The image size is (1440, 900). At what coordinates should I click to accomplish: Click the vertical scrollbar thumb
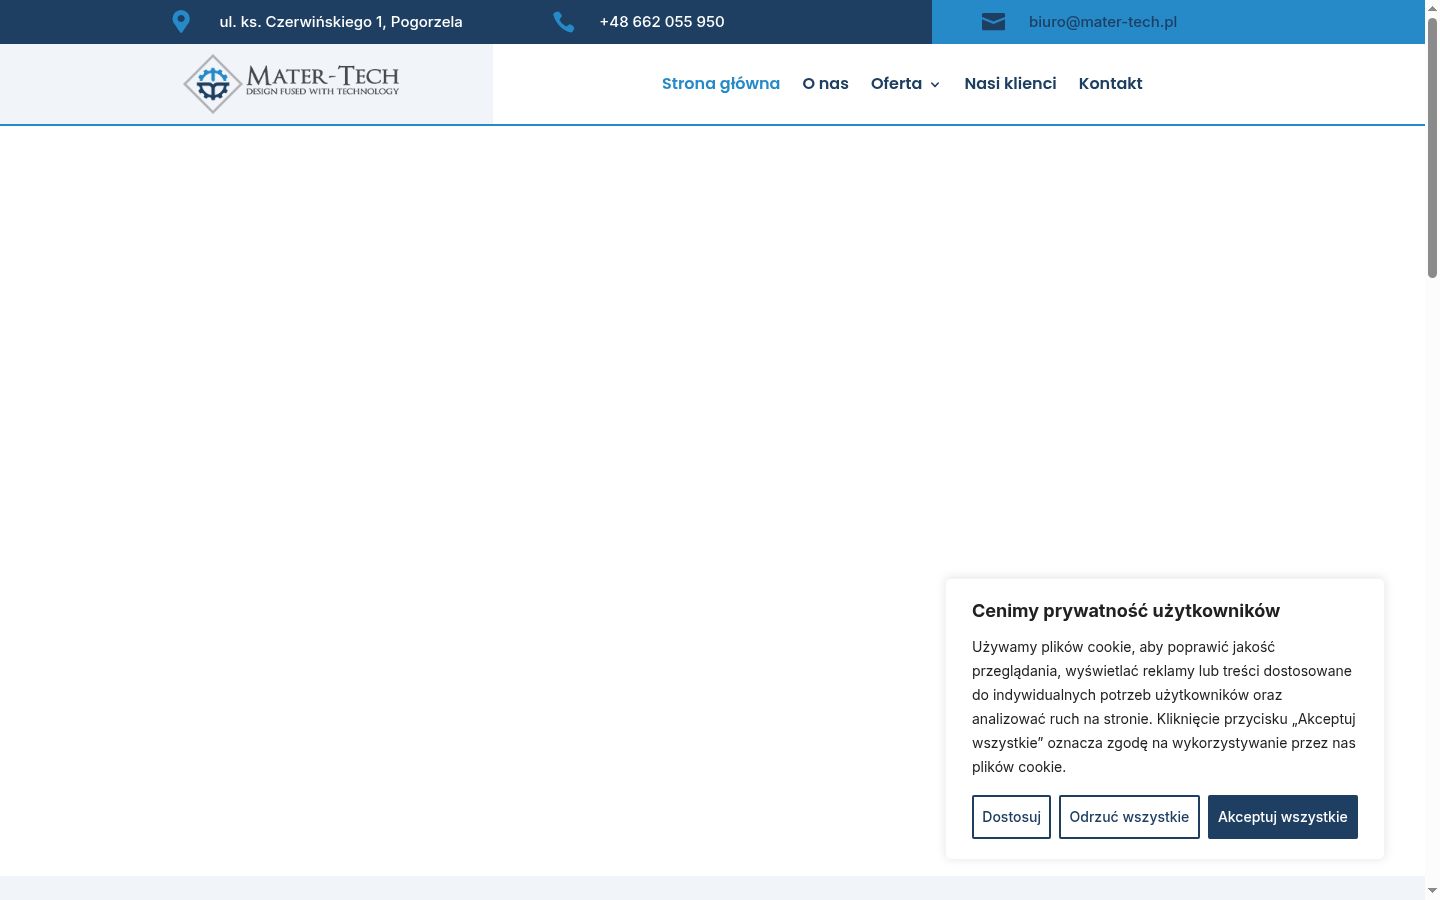pyautogui.click(x=1432, y=147)
